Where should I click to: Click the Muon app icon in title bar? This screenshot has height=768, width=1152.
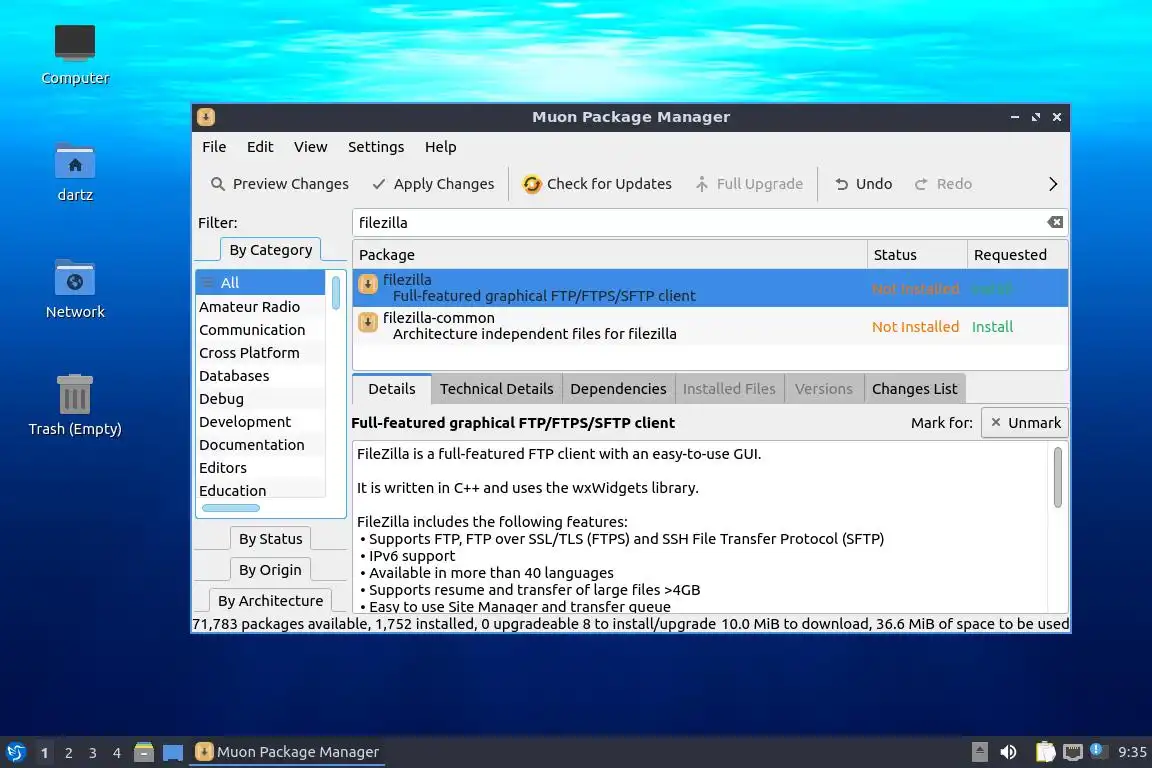(x=206, y=117)
